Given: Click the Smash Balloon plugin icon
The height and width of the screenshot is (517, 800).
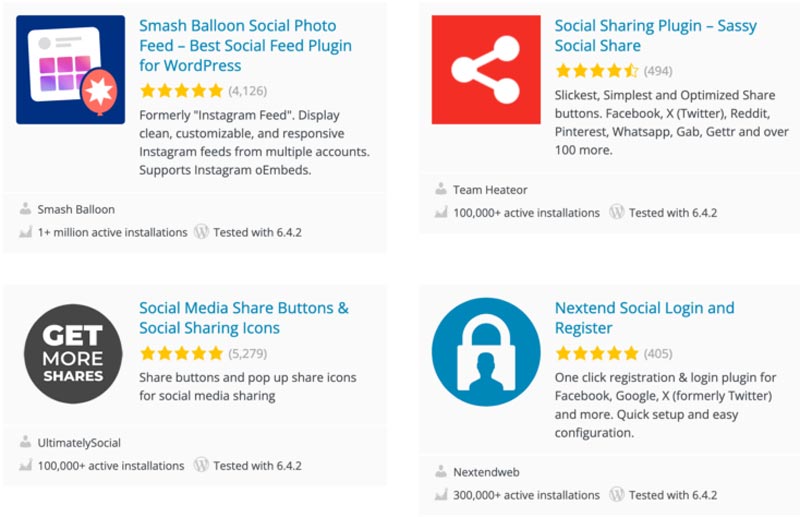Looking at the screenshot, I should click(70, 69).
